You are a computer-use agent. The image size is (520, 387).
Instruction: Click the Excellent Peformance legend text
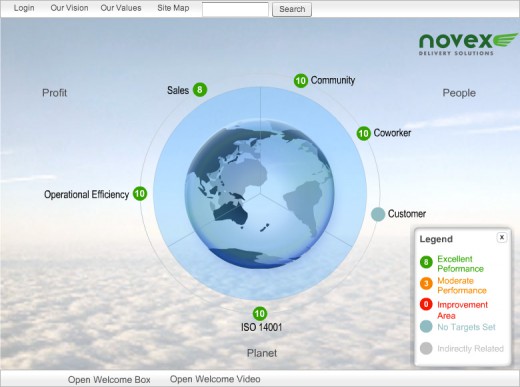[x=460, y=264]
